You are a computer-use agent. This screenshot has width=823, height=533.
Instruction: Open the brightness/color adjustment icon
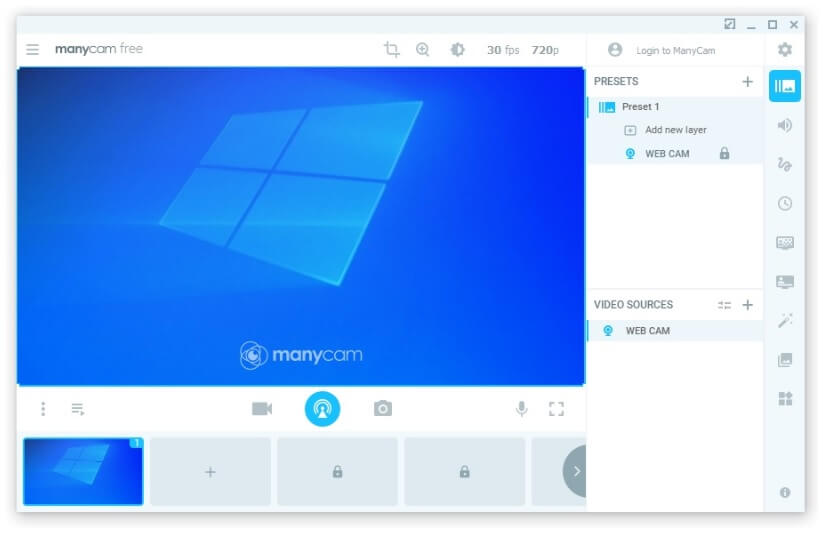click(457, 49)
